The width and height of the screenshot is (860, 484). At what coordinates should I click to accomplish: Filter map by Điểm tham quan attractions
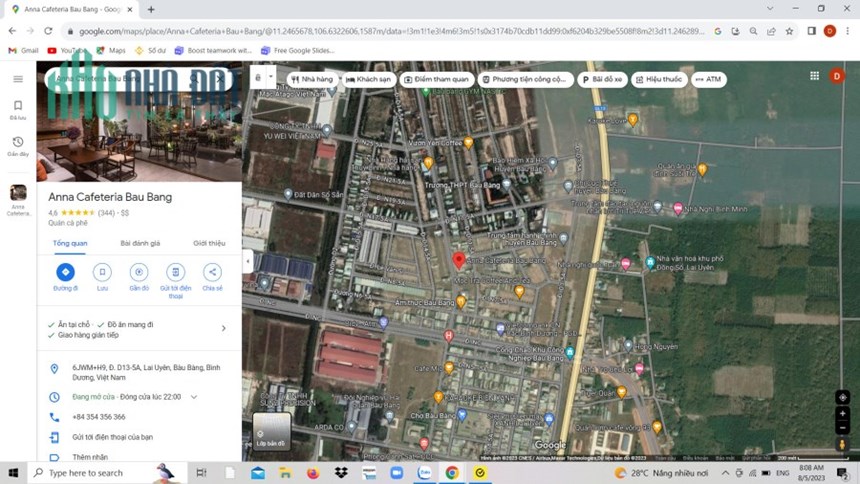coord(437,79)
